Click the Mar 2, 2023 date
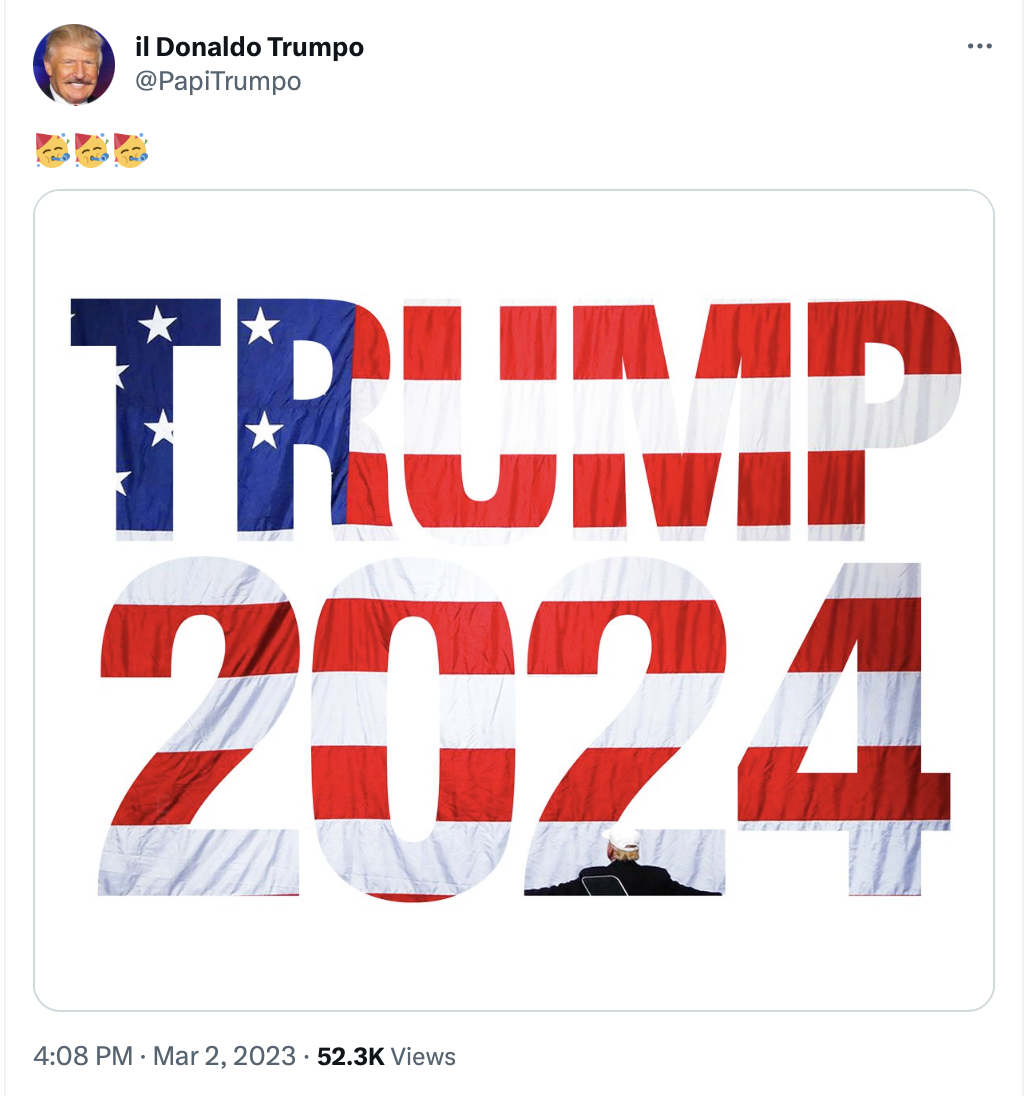Viewport: 1032px width, 1096px height. (224, 1055)
